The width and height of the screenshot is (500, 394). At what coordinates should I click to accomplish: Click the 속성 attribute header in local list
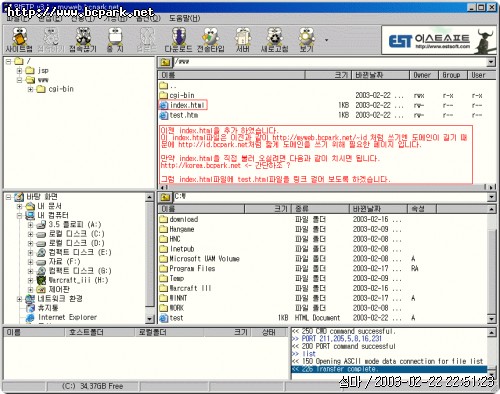click(422, 209)
